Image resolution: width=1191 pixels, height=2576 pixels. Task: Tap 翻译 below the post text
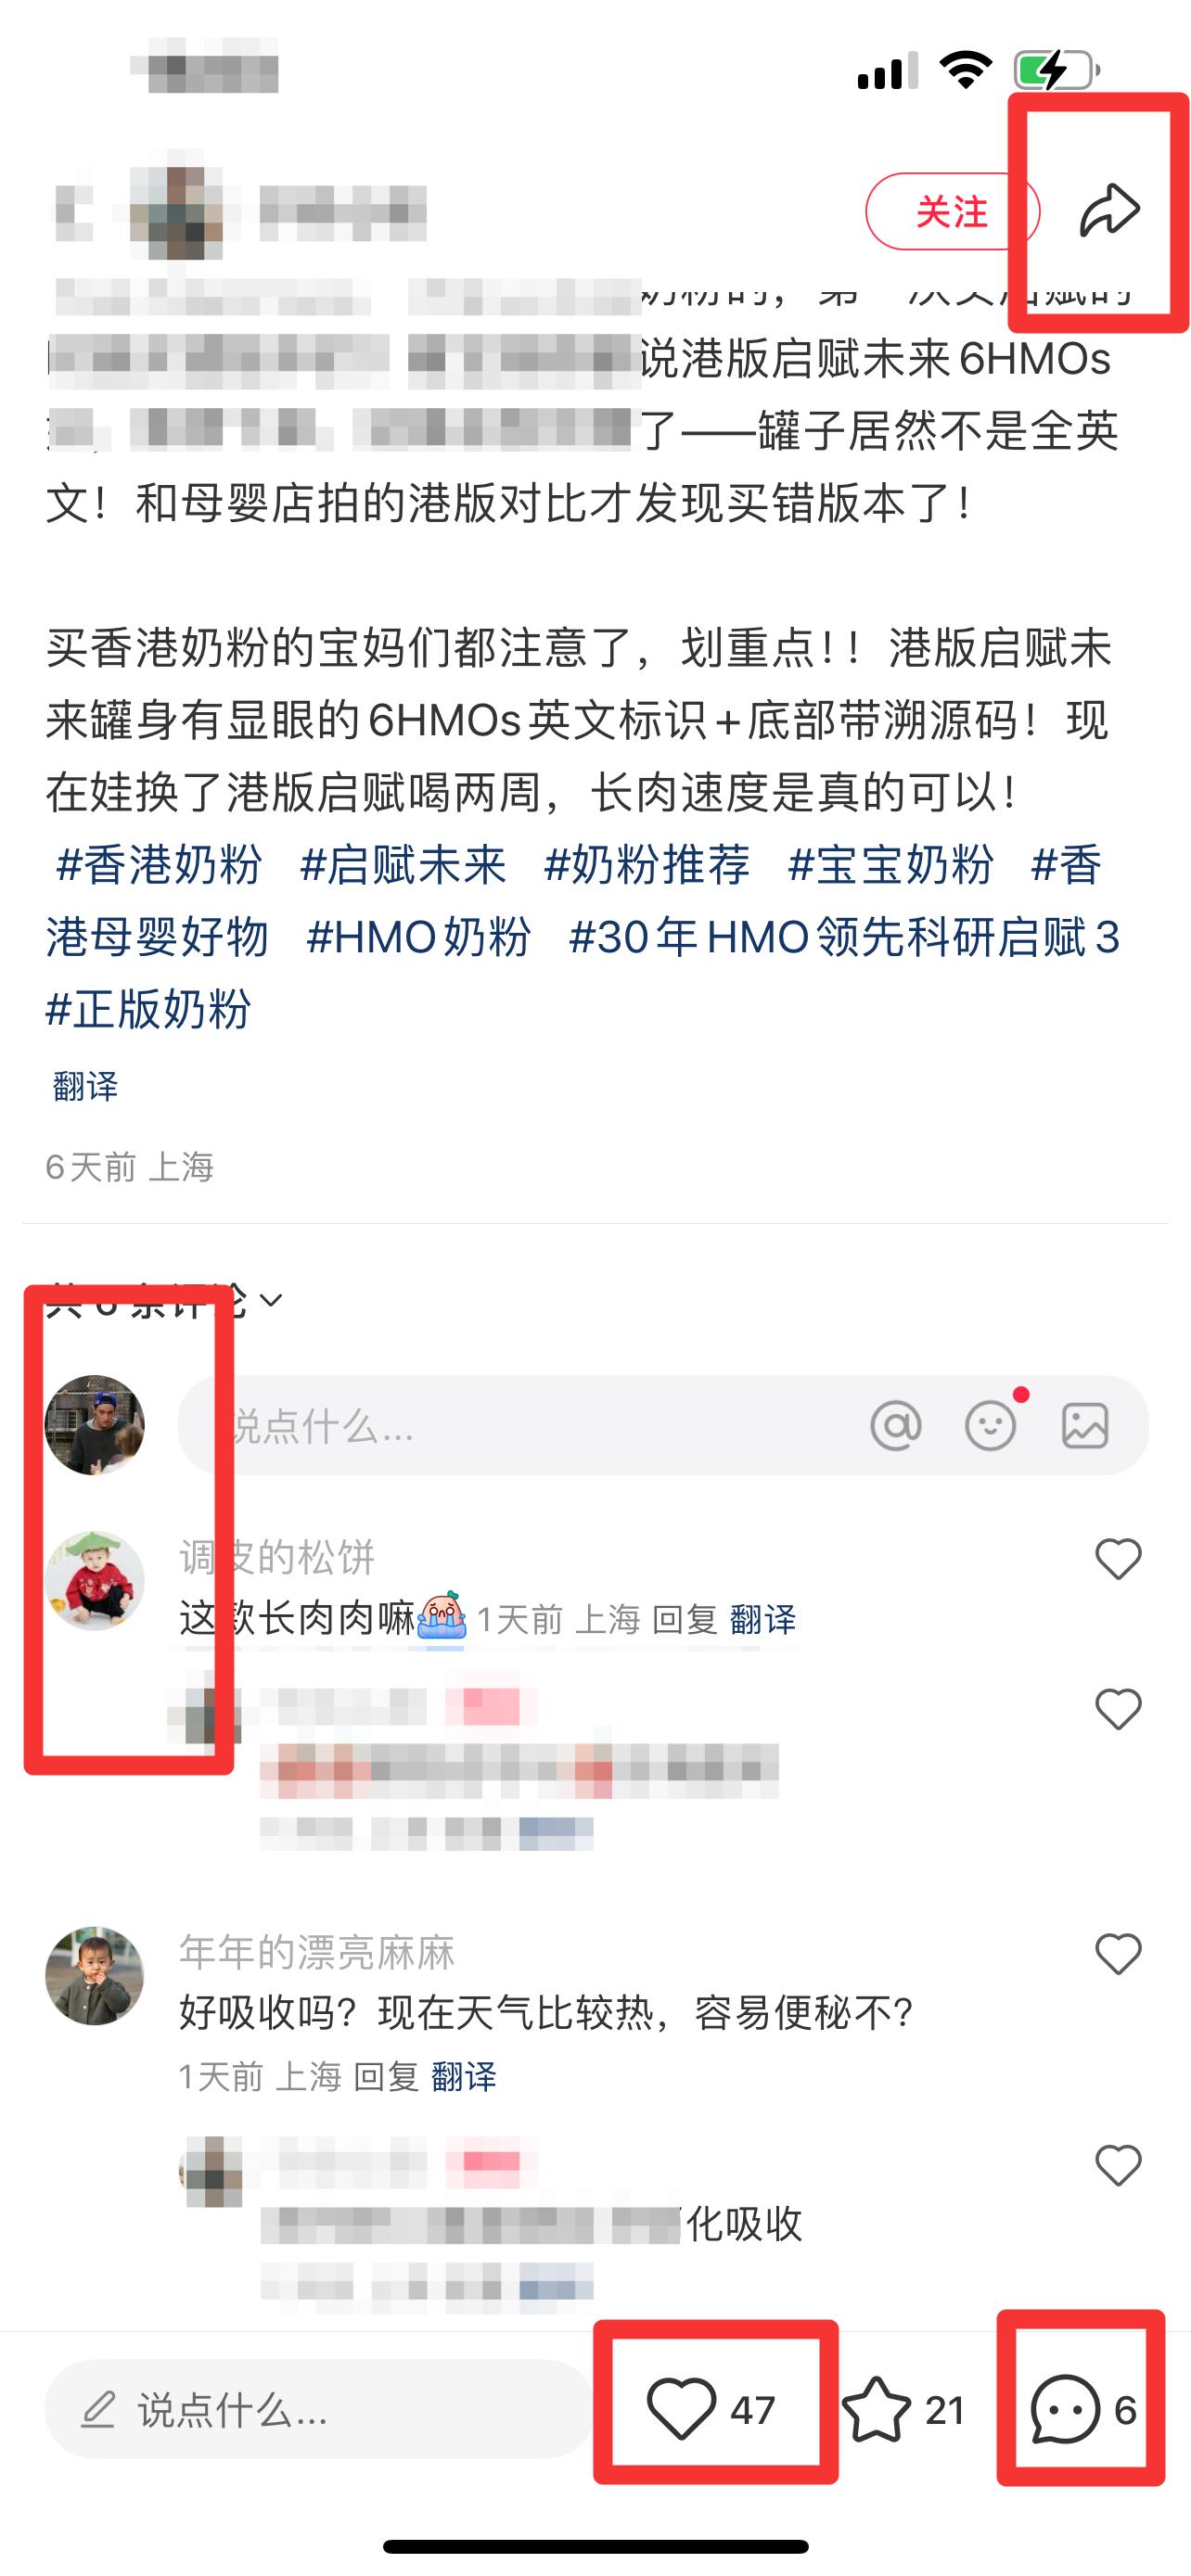[85, 1086]
